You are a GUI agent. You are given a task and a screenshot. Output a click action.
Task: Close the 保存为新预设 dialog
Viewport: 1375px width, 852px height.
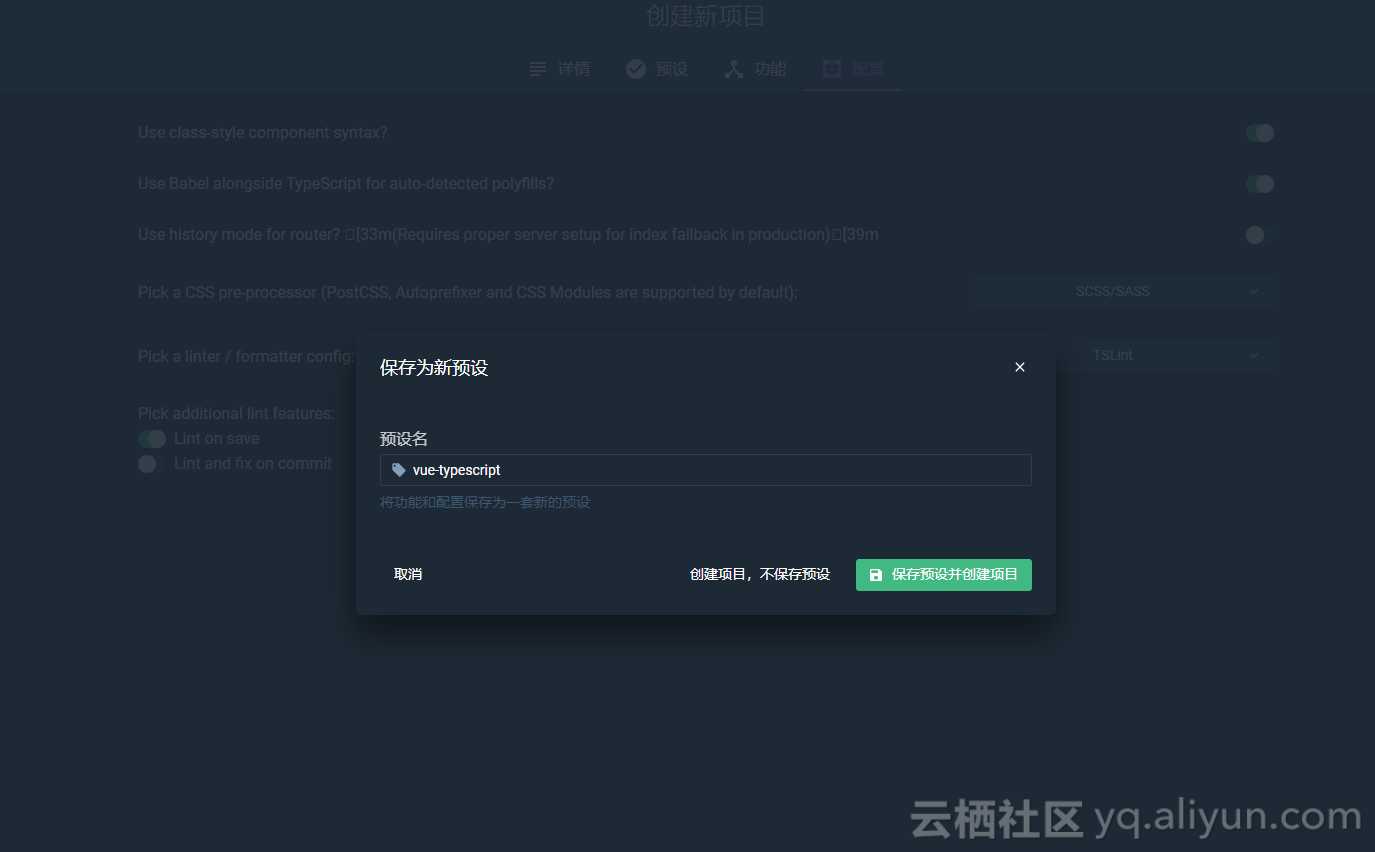point(1019,367)
